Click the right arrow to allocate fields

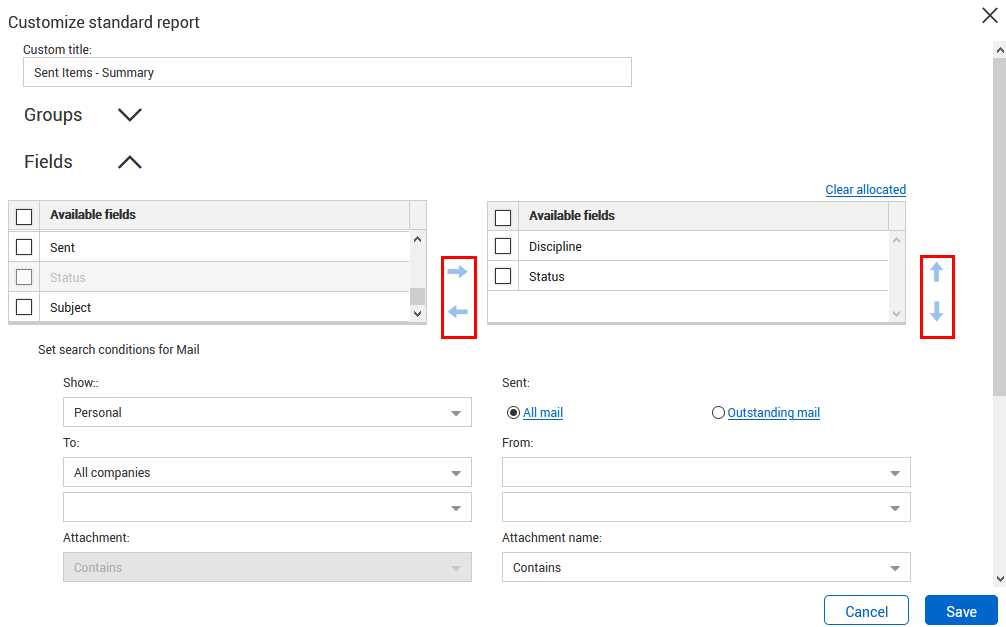coord(458,272)
